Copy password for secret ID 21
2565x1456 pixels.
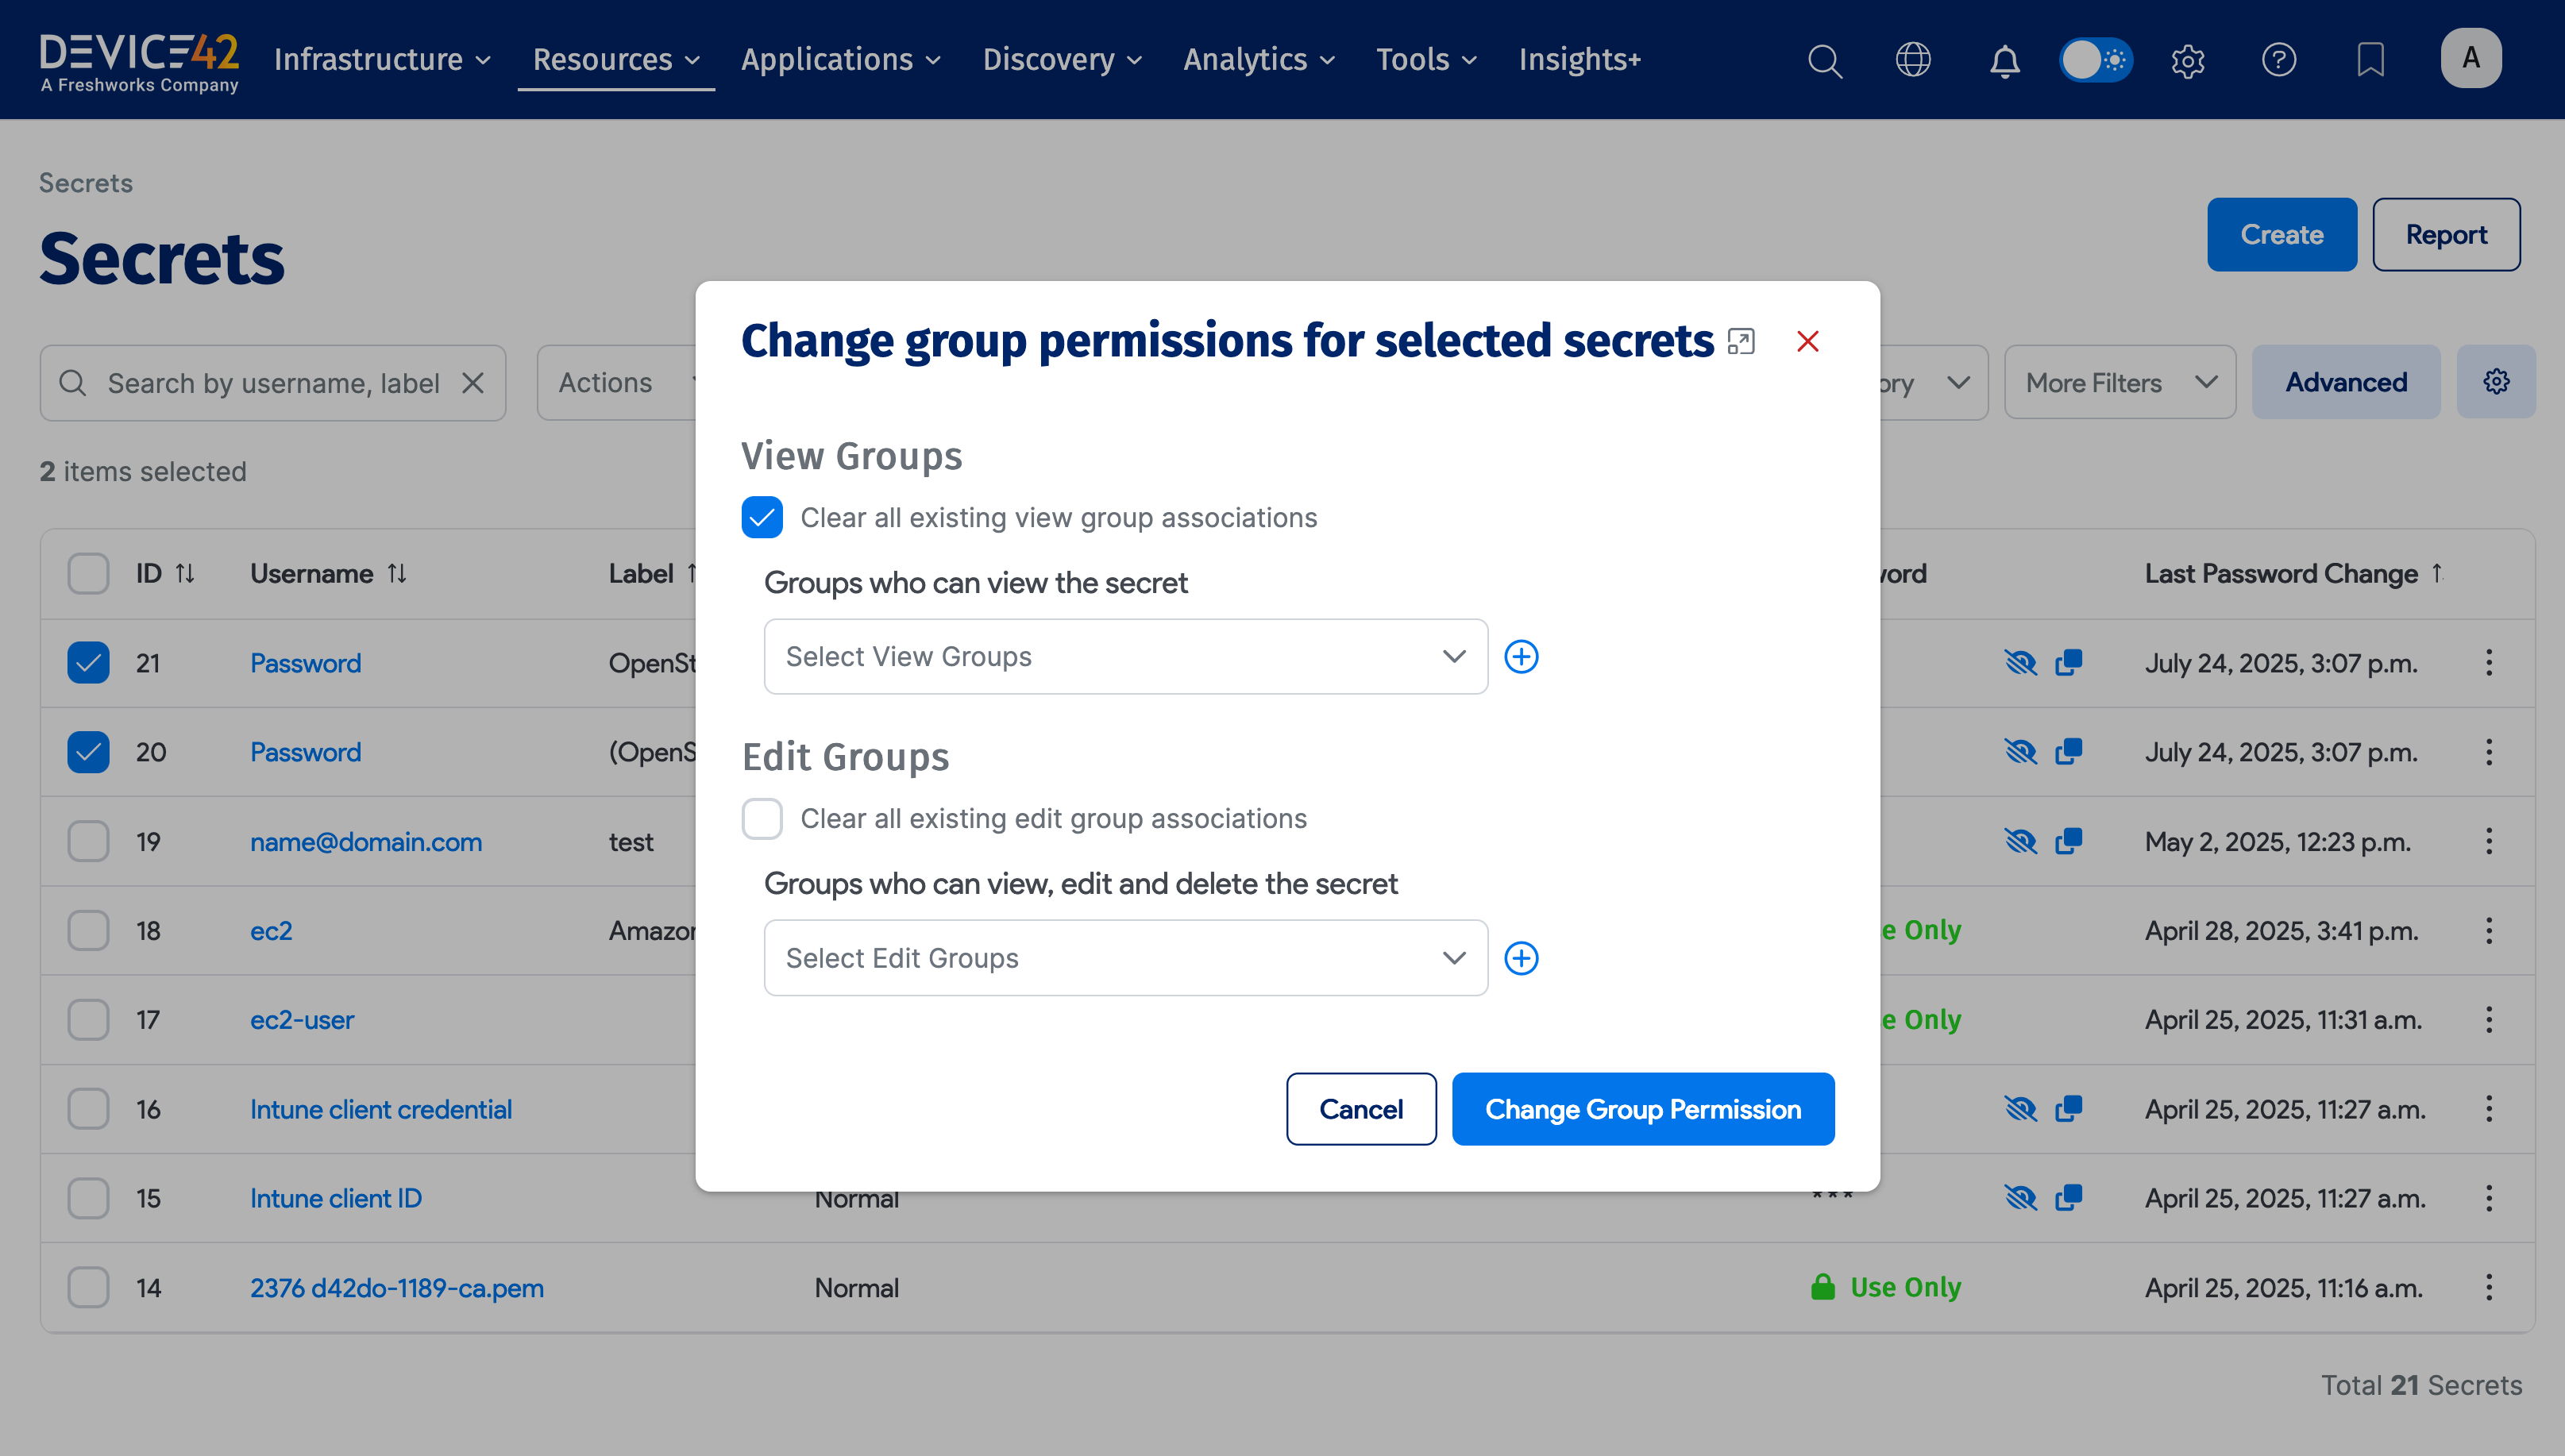tap(2068, 663)
